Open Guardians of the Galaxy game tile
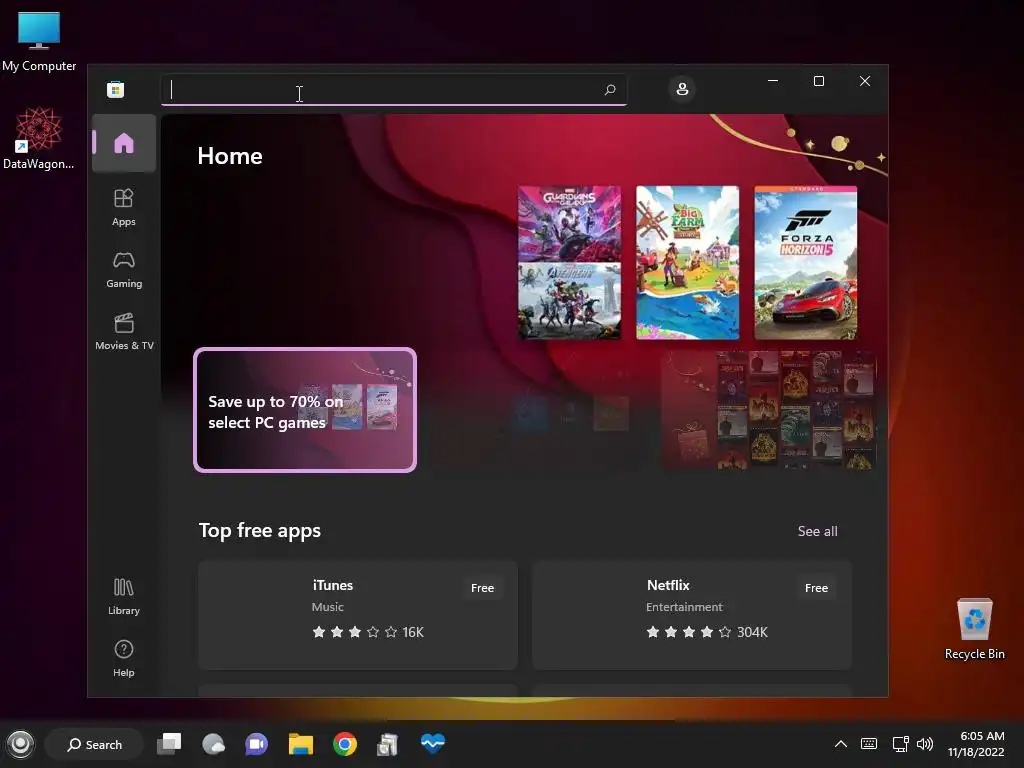 pos(569,223)
